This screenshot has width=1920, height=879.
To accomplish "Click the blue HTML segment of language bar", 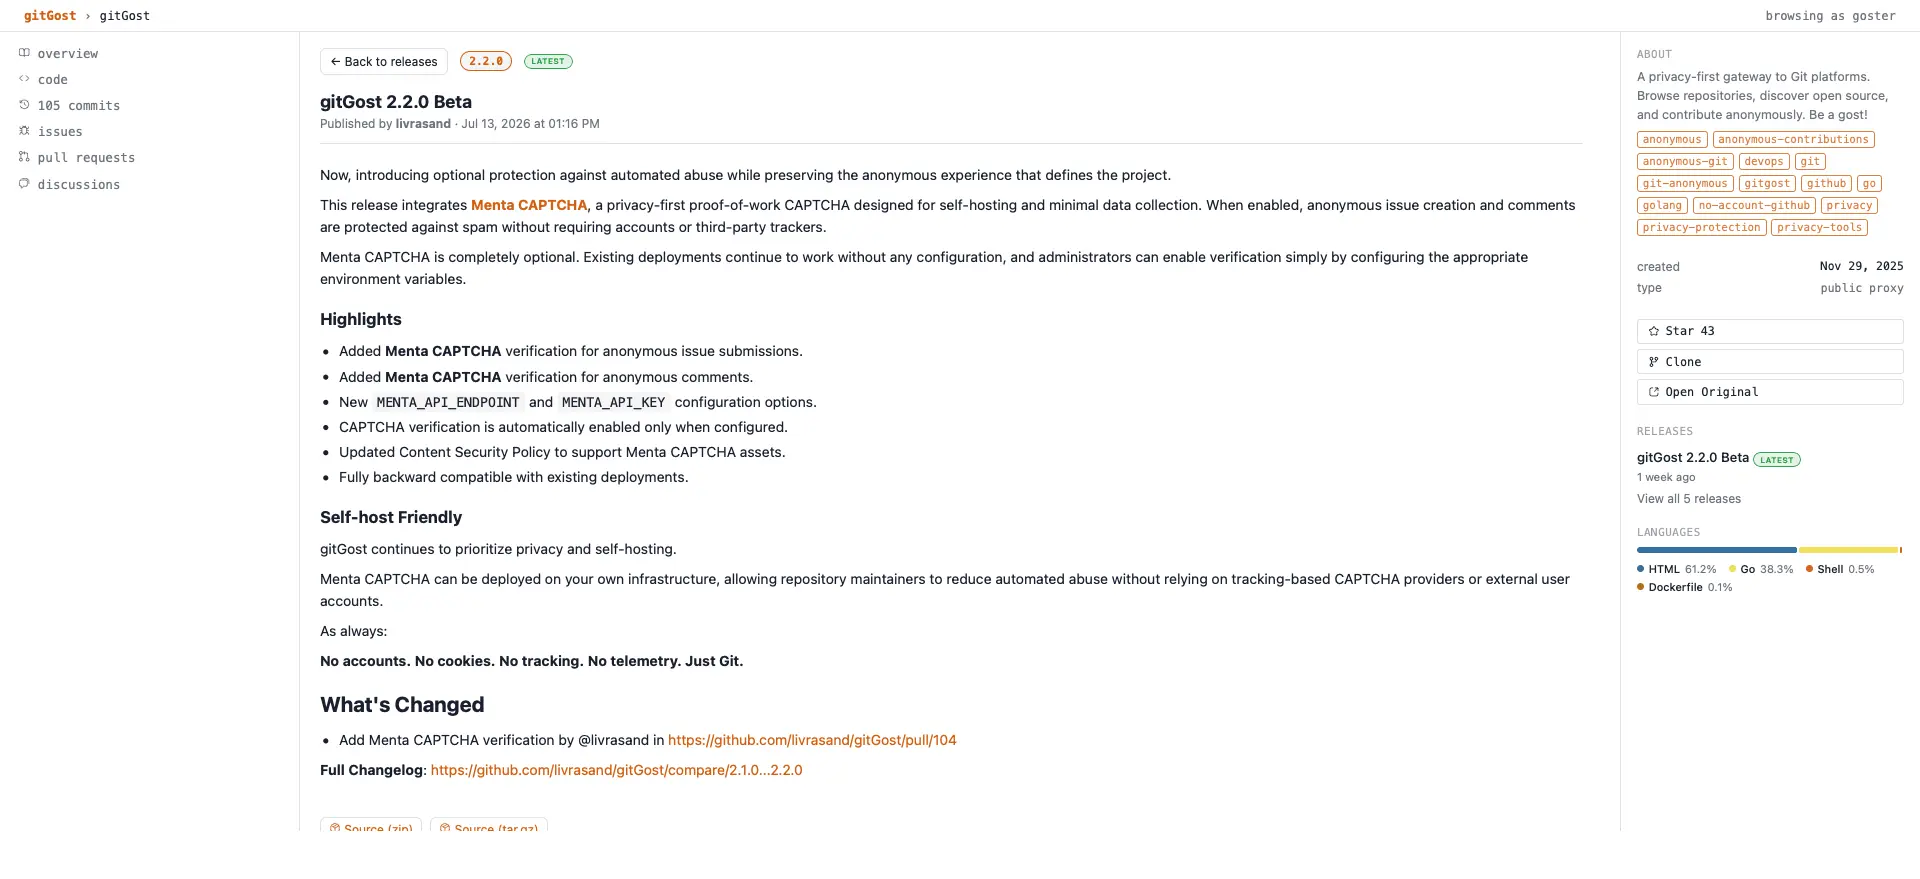I will pyautogui.click(x=1716, y=550).
